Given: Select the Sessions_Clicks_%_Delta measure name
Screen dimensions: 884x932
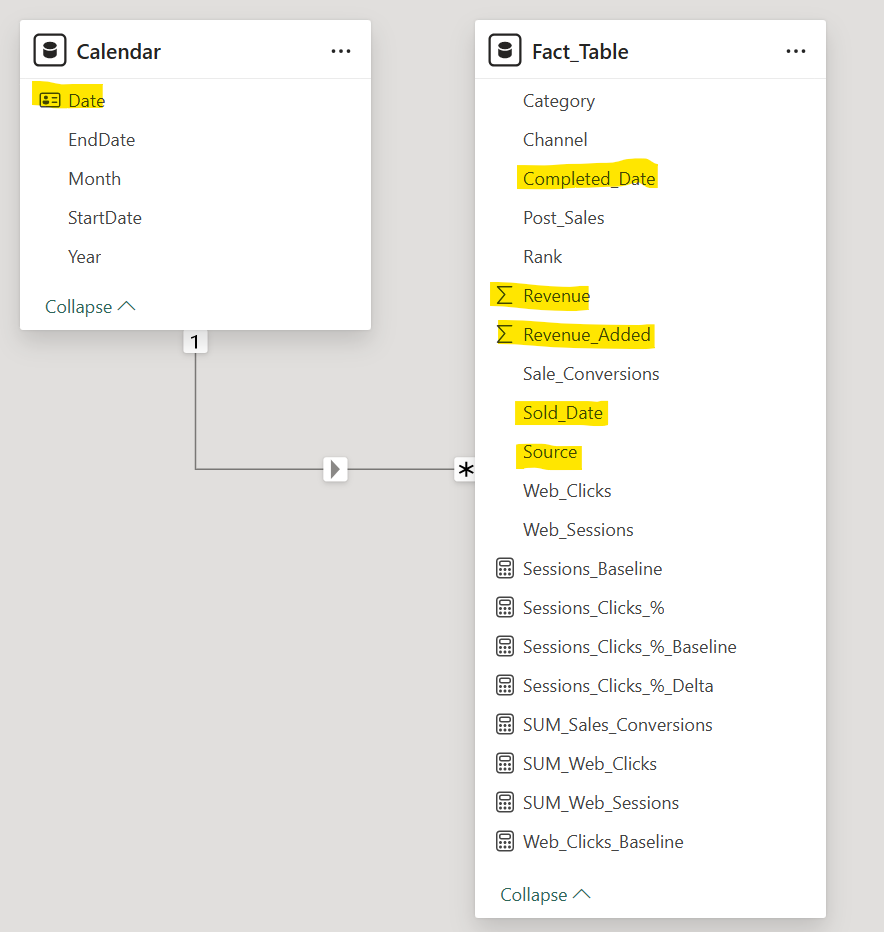Looking at the screenshot, I should tap(618, 686).
